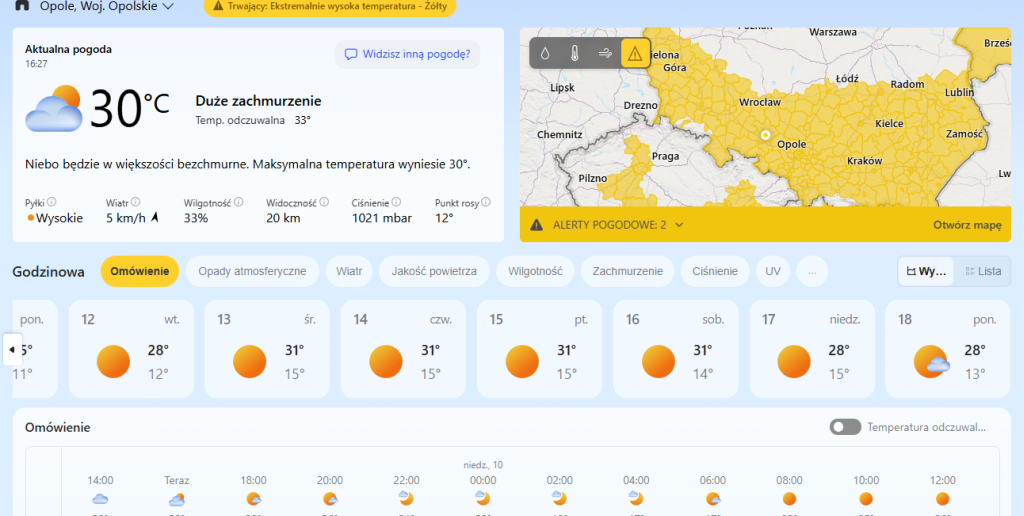
Task: Select the thermometer temperature map layer icon
Action: 575,54
